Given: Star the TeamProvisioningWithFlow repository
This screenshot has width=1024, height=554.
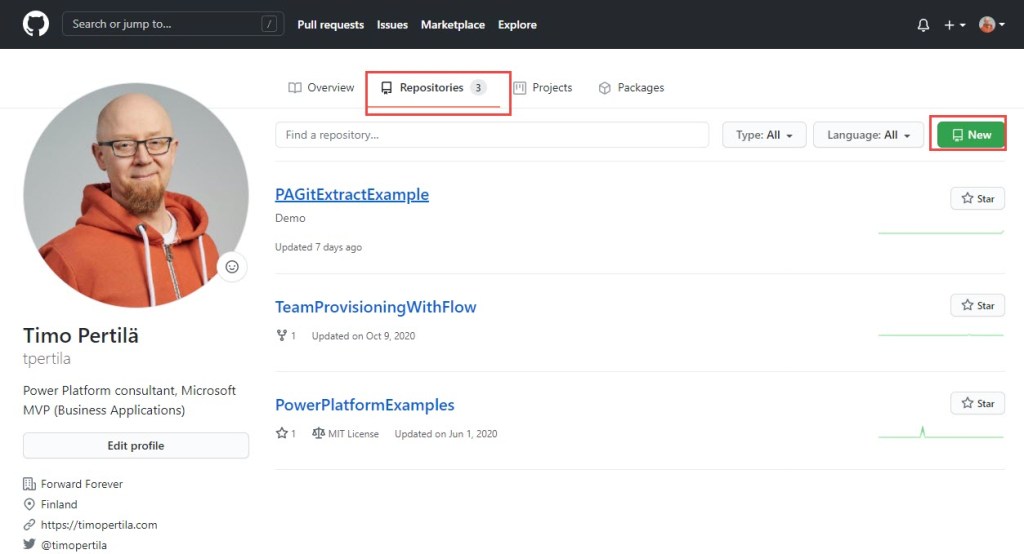Looking at the screenshot, I should (977, 306).
